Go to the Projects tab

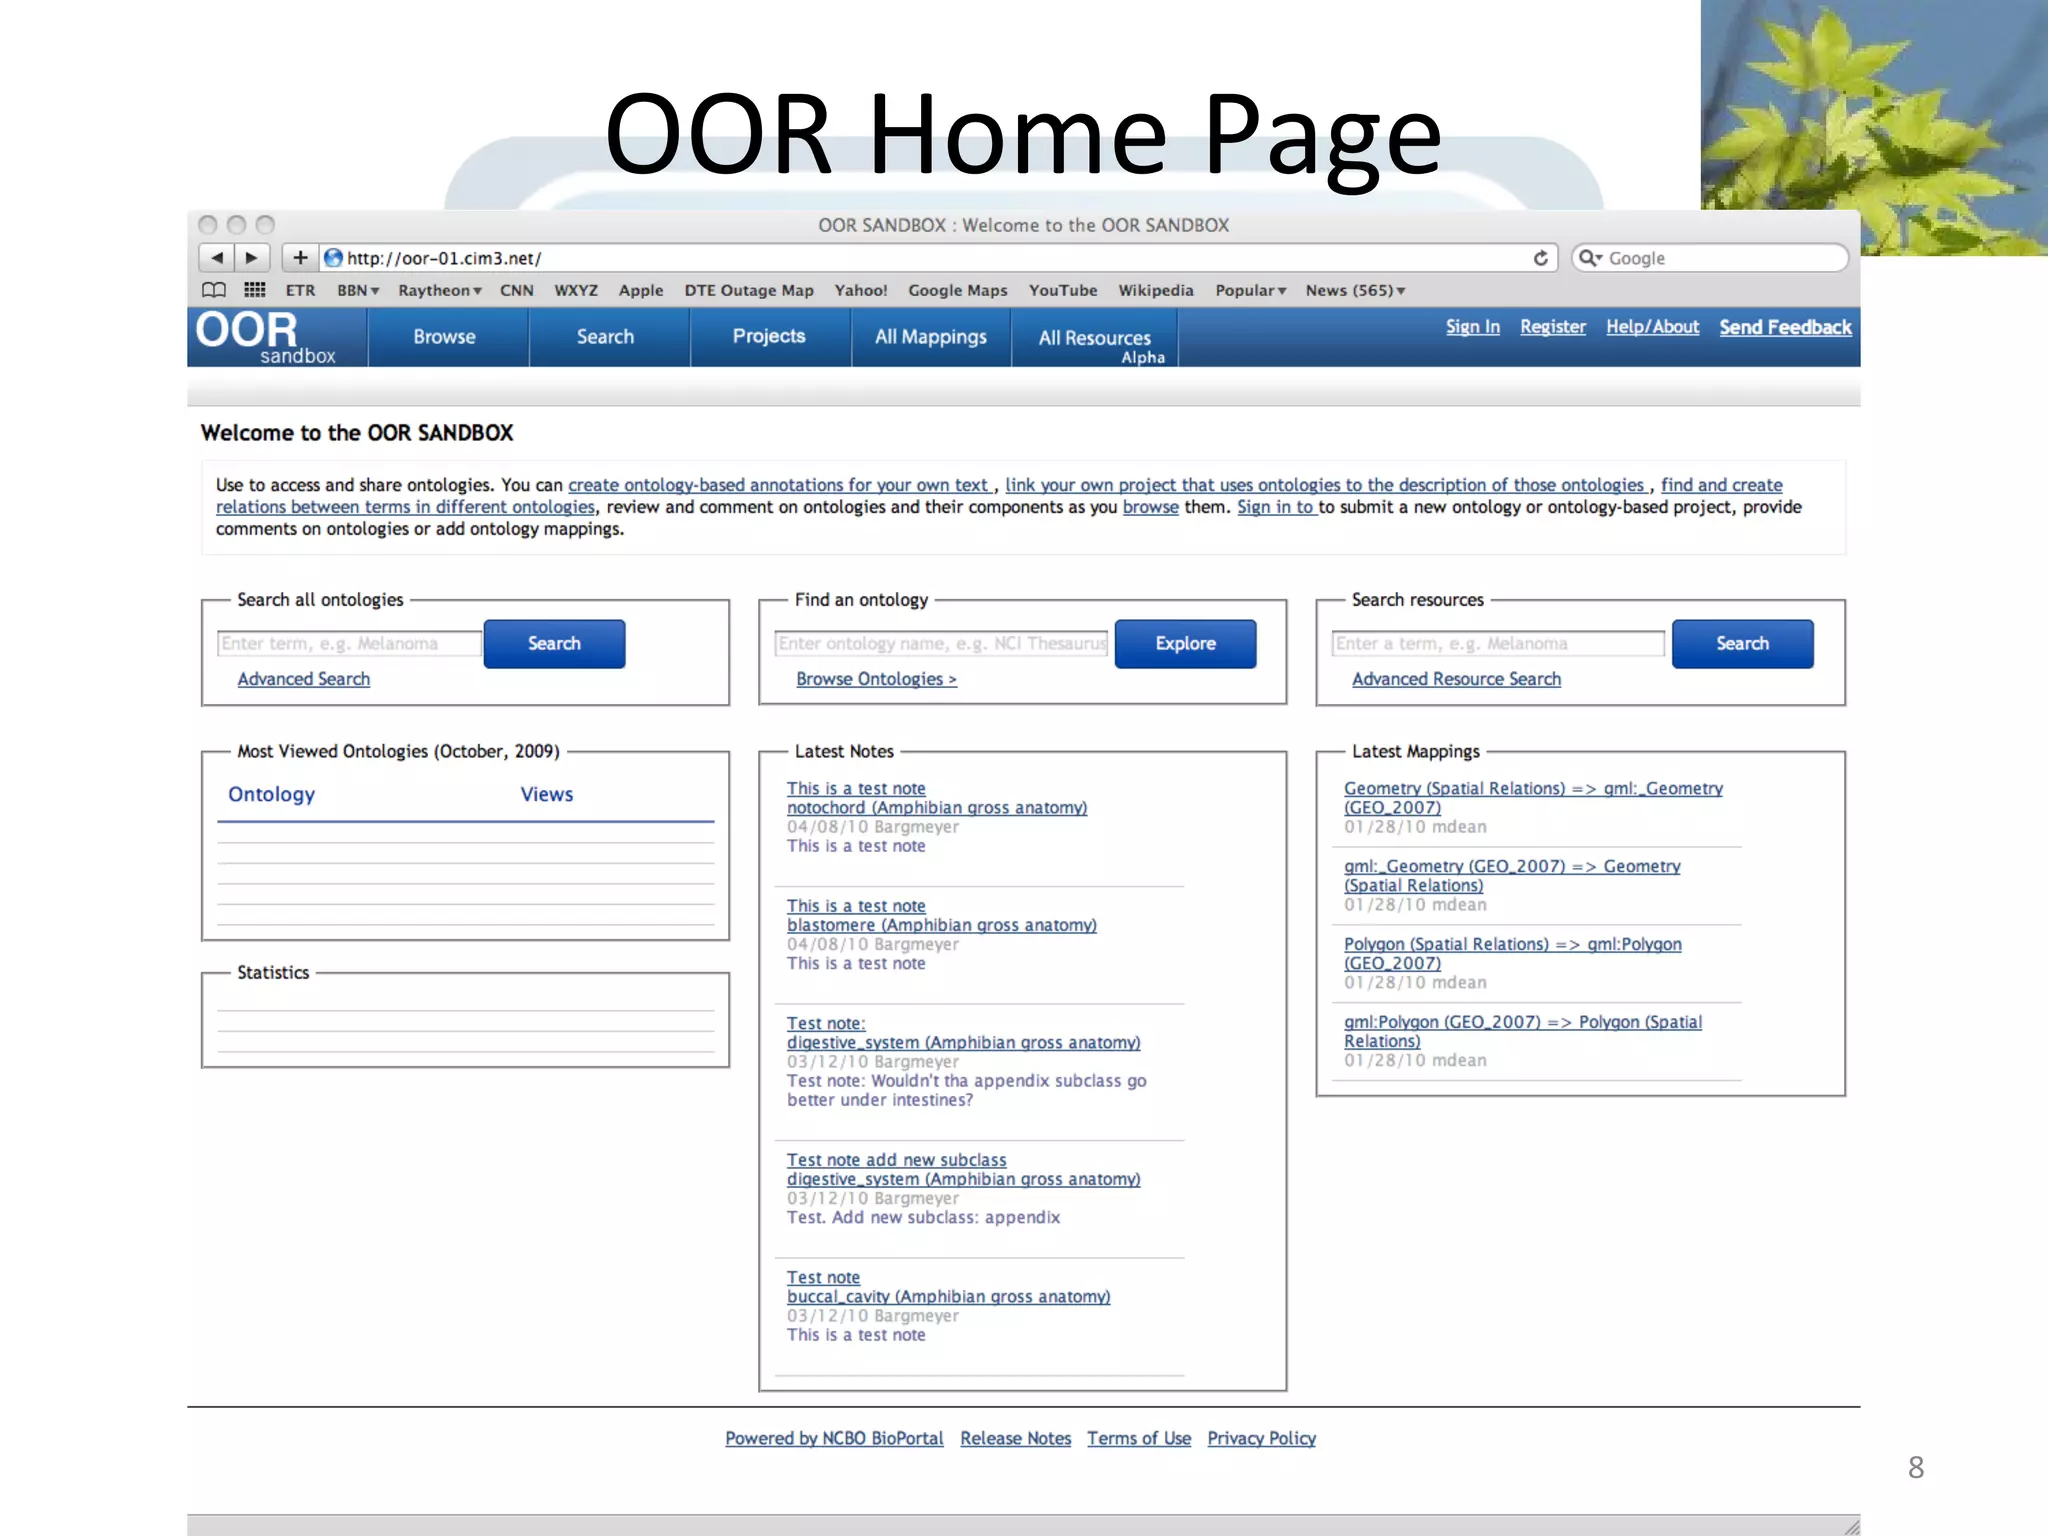point(769,337)
